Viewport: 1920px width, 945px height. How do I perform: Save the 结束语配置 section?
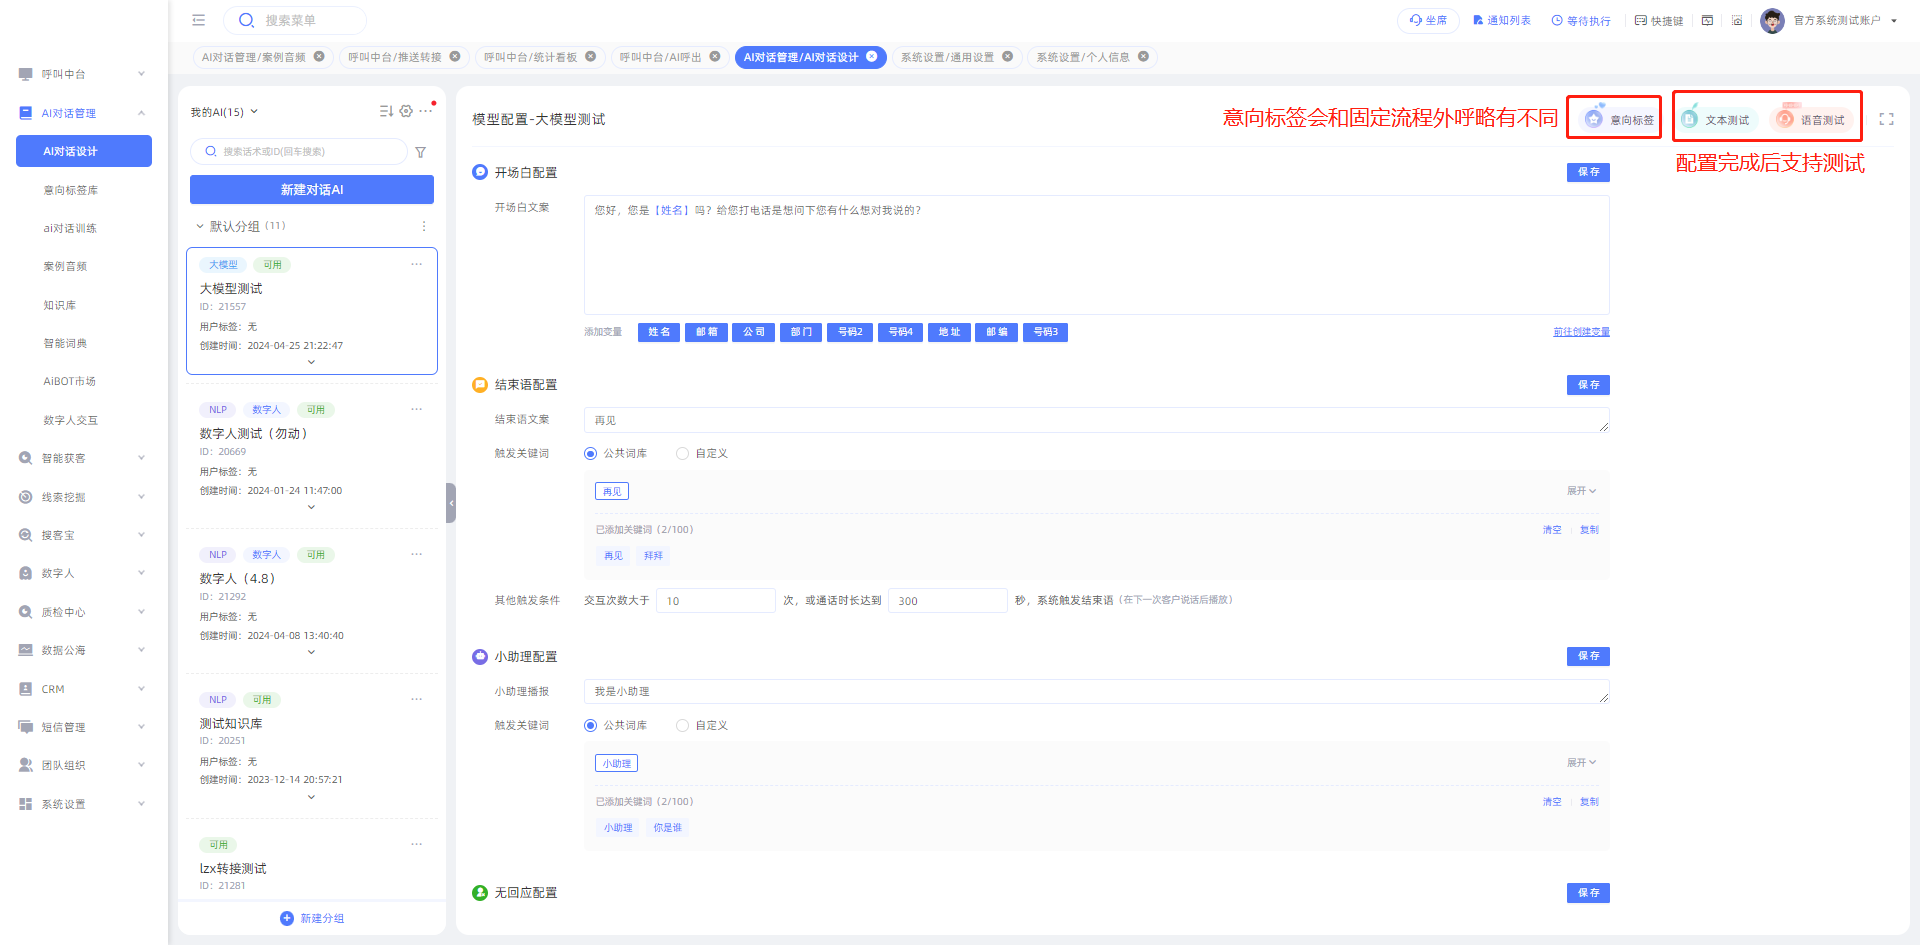click(1588, 385)
